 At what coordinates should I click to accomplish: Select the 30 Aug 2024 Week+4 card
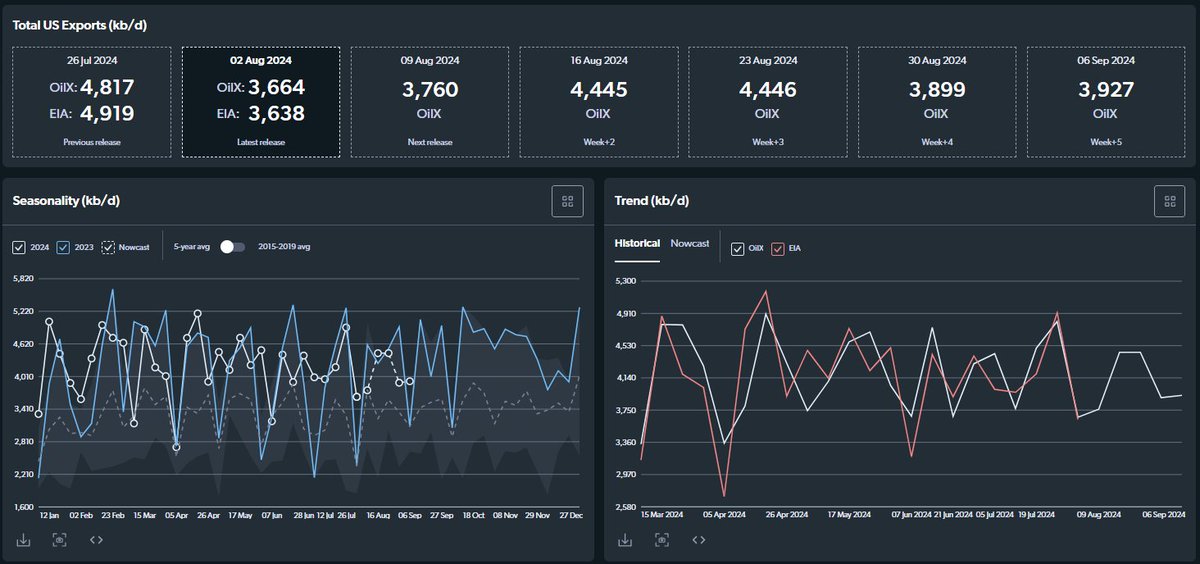pyautogui.click(x=937, y=101)
